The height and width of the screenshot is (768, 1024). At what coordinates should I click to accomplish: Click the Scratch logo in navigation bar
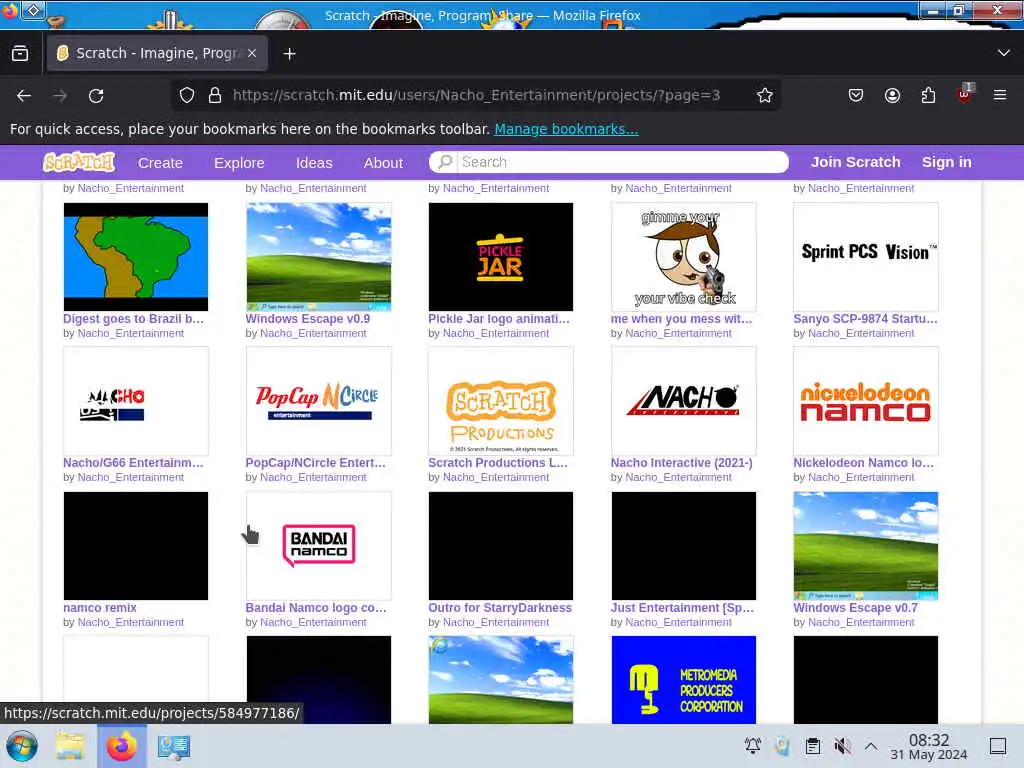(x=79, y=162)
